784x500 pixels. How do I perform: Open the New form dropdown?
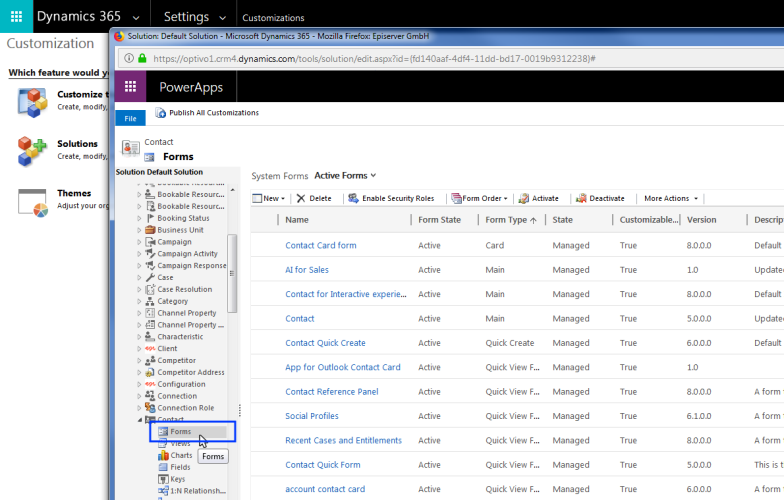(x=270, y=198)
